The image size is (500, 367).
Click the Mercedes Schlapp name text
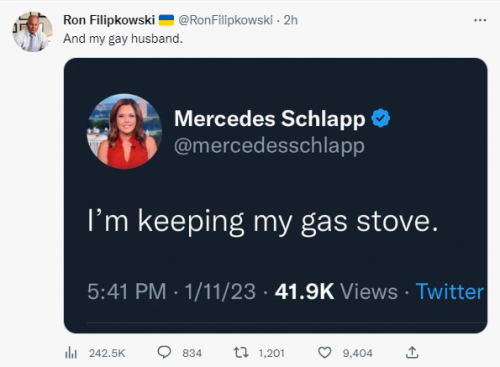[x=269, y=119]
